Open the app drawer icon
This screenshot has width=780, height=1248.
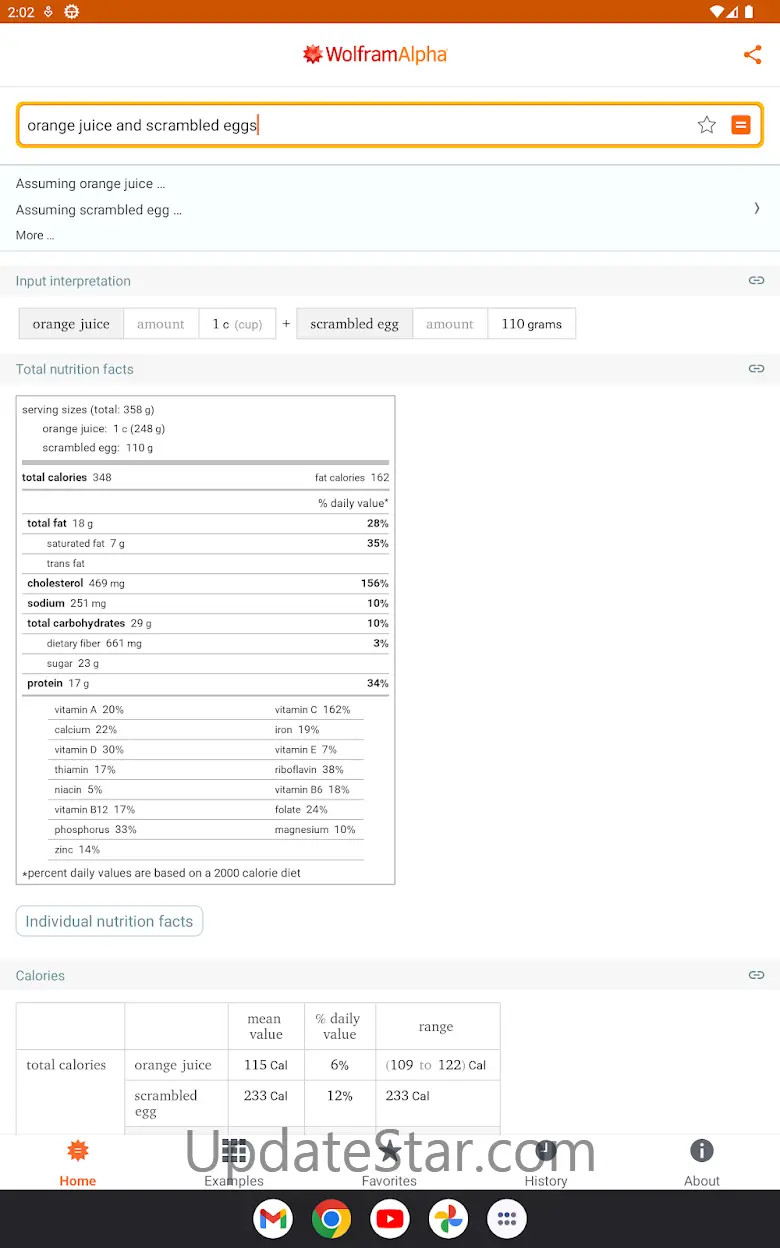507,1218
